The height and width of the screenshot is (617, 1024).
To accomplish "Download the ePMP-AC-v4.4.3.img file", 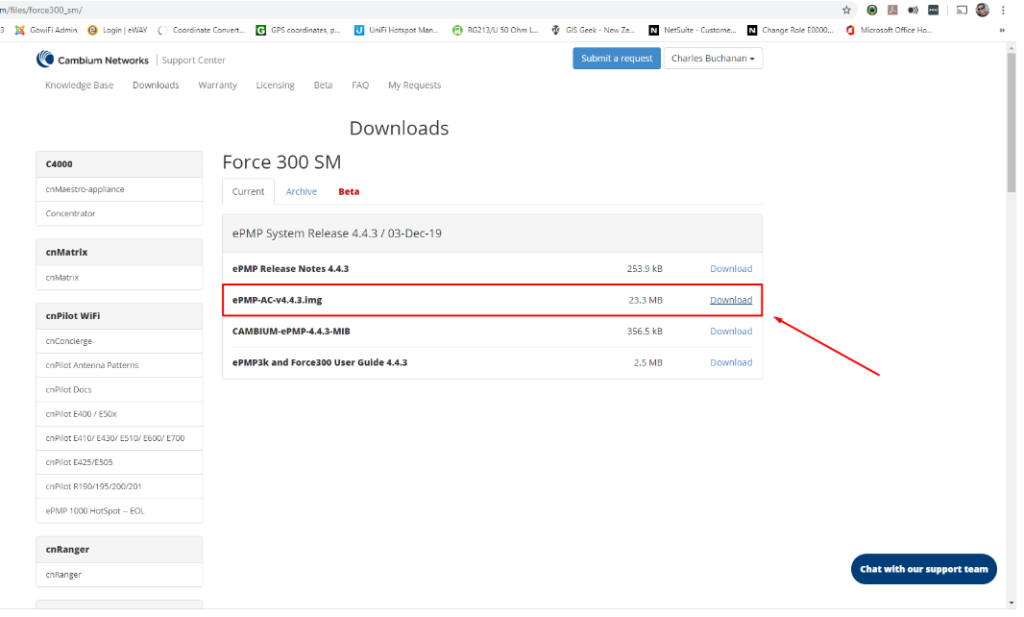I will (x=730, y=300).
